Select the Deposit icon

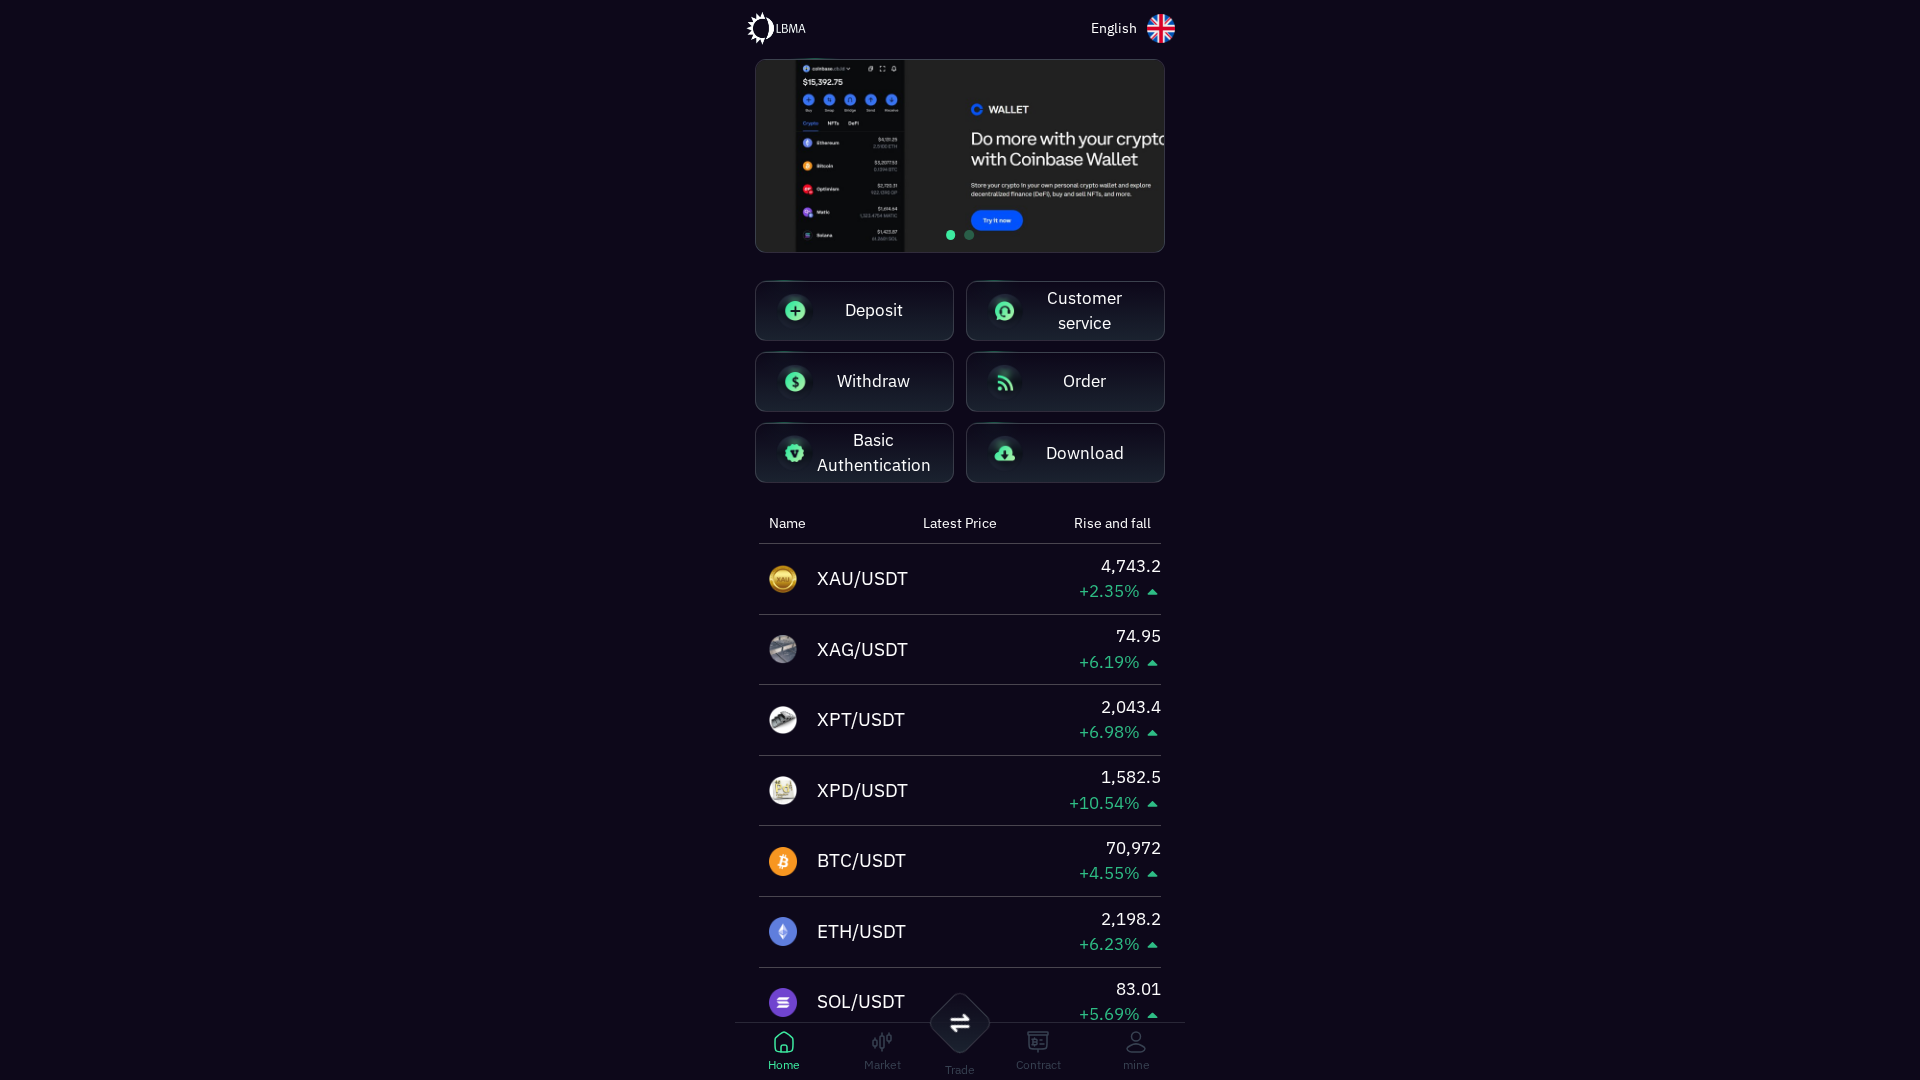(x=794, y=311)
